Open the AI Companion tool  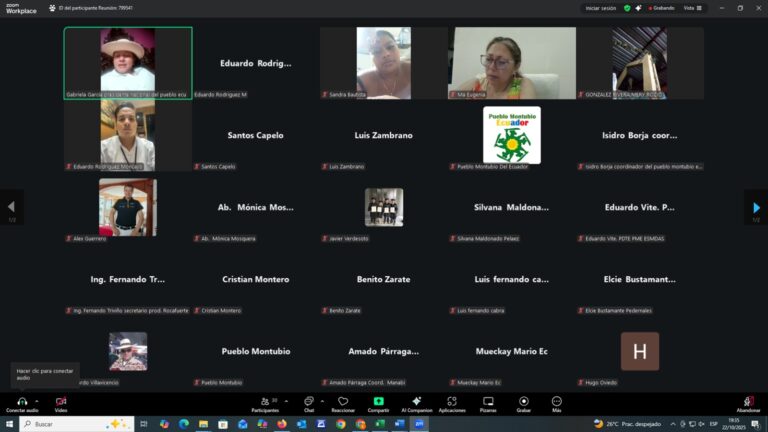416,401
